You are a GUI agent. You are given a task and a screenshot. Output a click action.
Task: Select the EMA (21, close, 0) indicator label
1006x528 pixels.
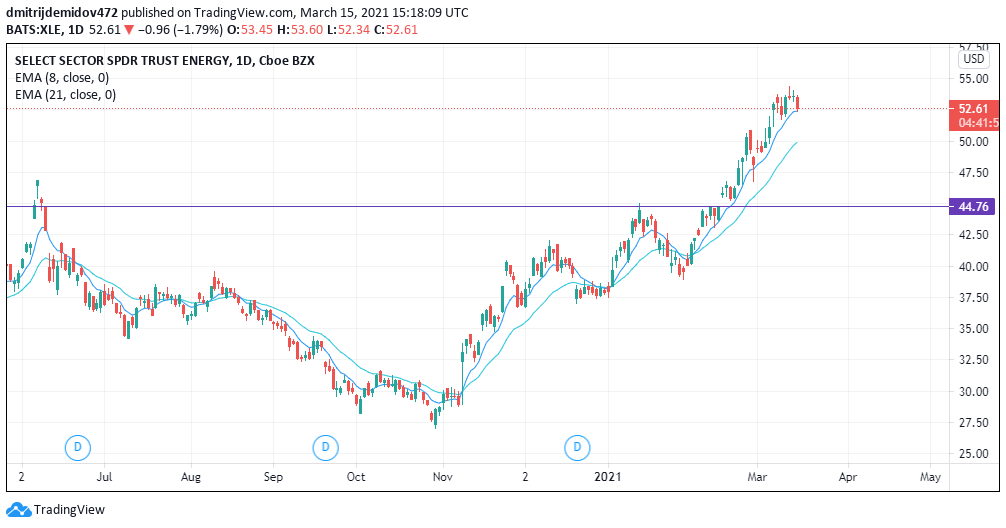click(65, 95)
